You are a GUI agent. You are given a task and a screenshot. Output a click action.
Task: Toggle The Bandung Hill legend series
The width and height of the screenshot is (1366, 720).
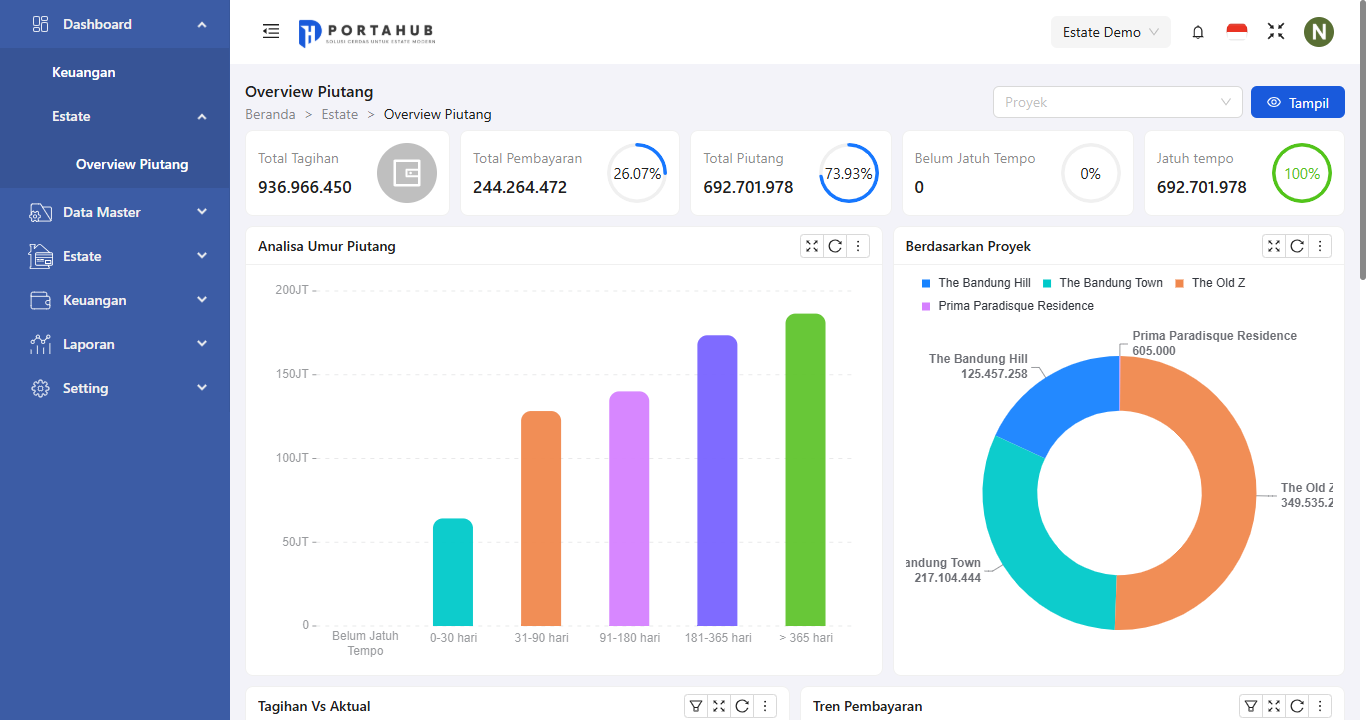975,283
